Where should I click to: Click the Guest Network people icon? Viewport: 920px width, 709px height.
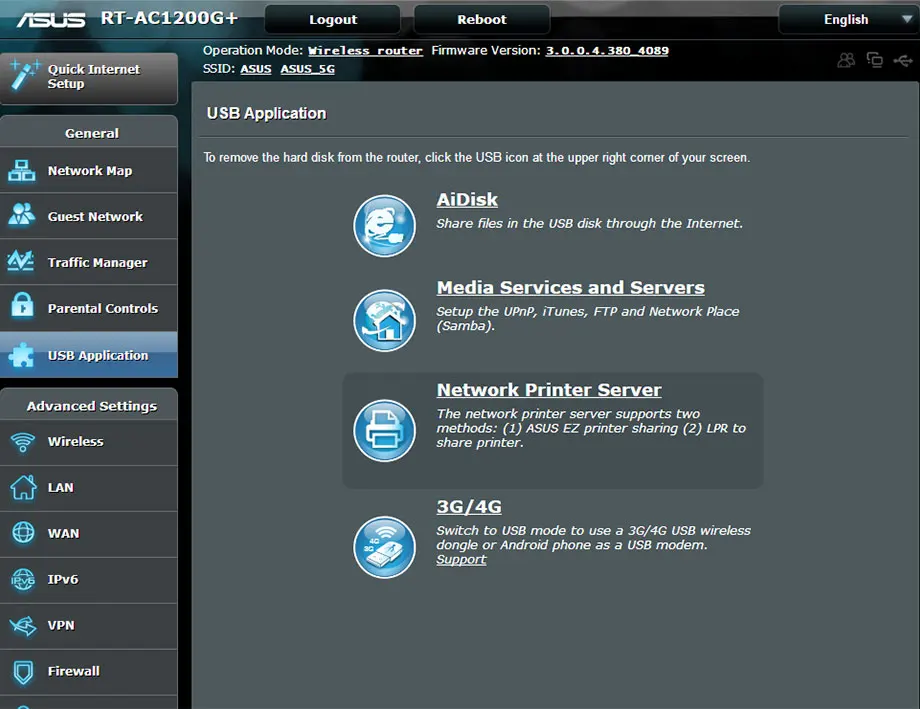coord(22,215)
